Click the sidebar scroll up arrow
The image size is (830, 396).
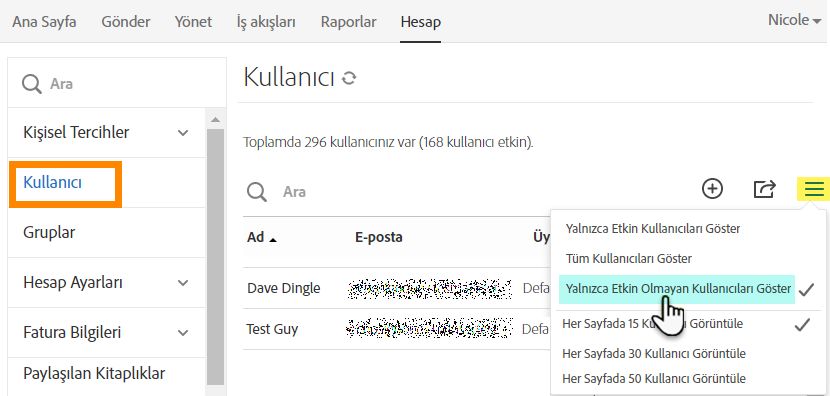[x=215, y=120]
